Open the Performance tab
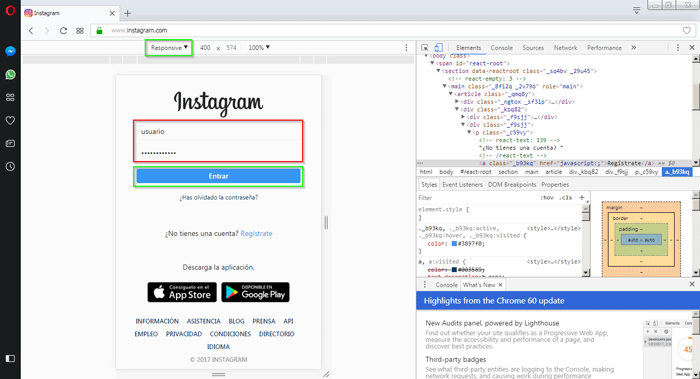The height and width of the screenshot is (379, 700). 604,48
